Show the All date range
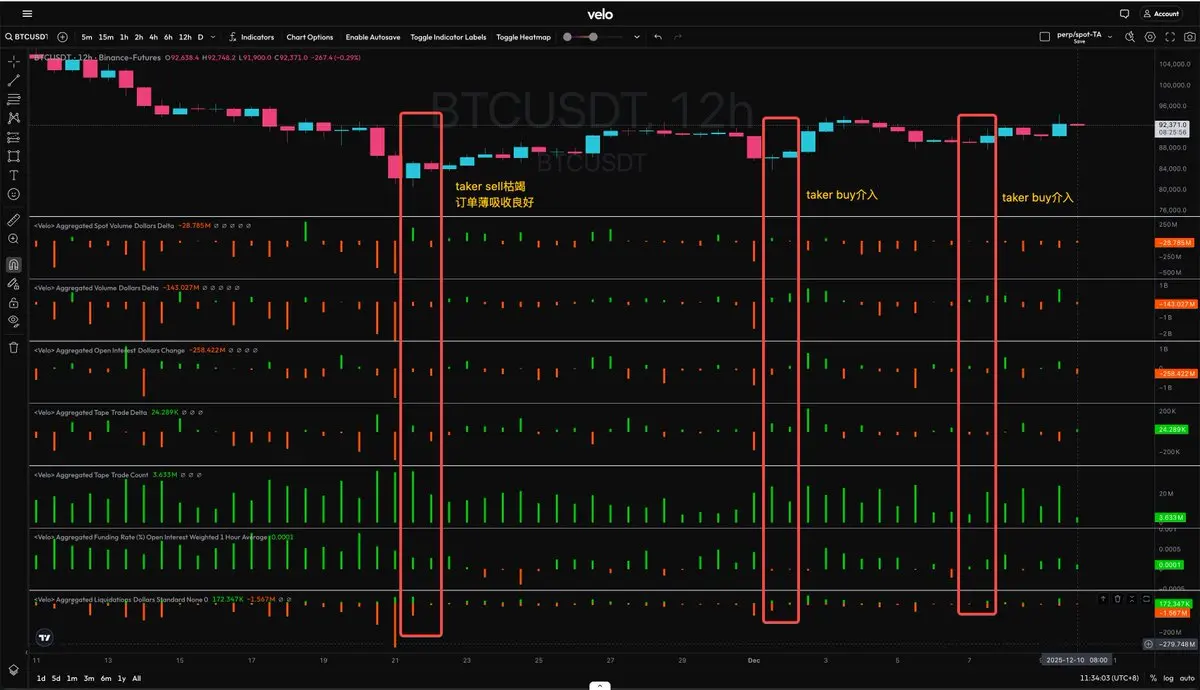Image resolution: width=1200 pixels, height=690 pixels. pyautogui.click(x=136, y=678)
